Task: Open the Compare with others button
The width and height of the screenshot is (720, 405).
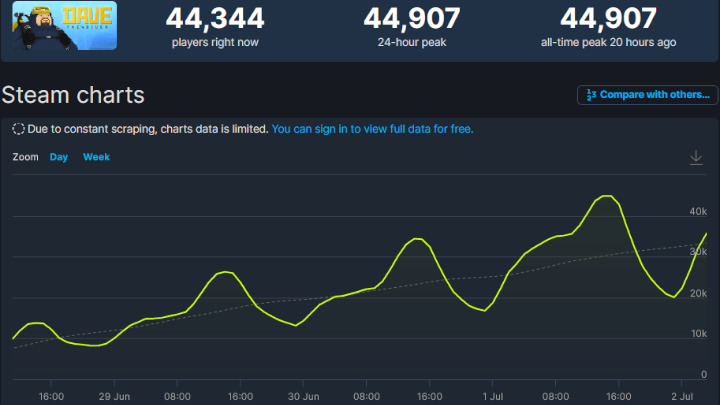Action: click(x=647, y=95)
